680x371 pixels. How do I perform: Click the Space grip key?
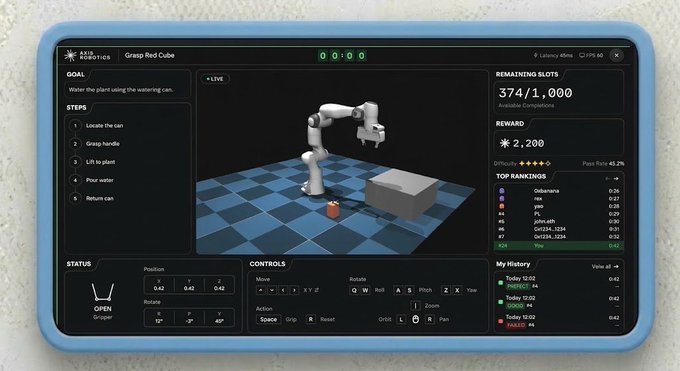[x=268, y=319]
